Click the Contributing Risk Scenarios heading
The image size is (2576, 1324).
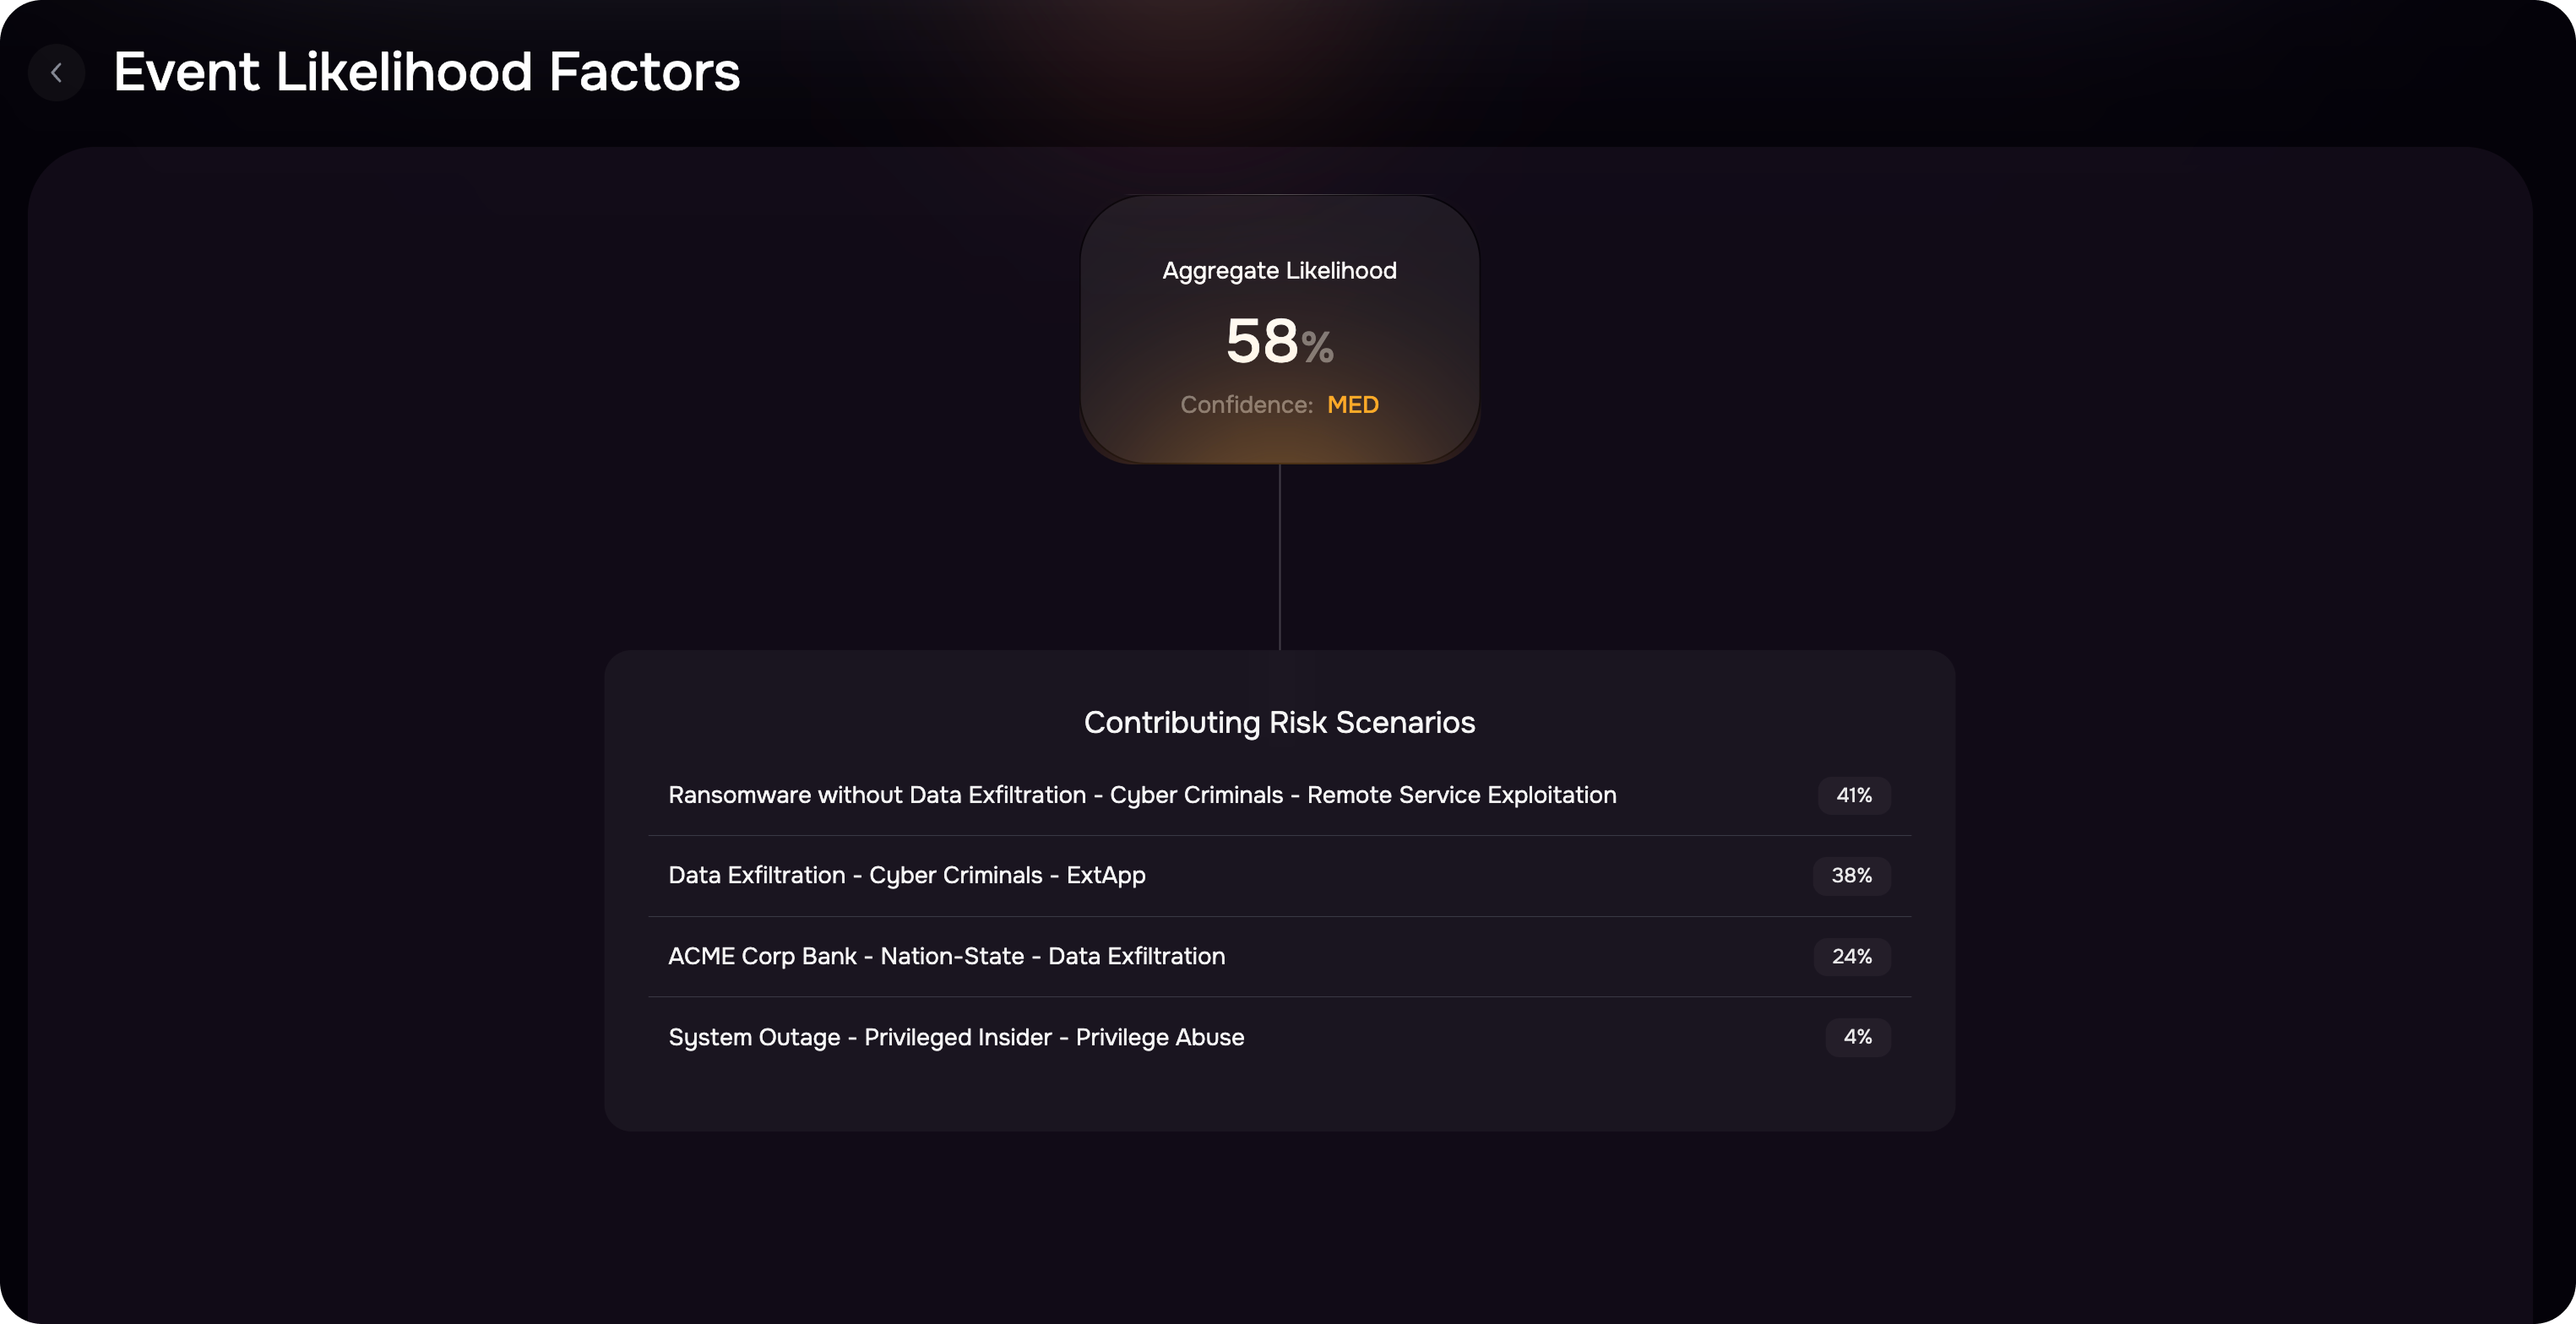(x=1279, y=722)
